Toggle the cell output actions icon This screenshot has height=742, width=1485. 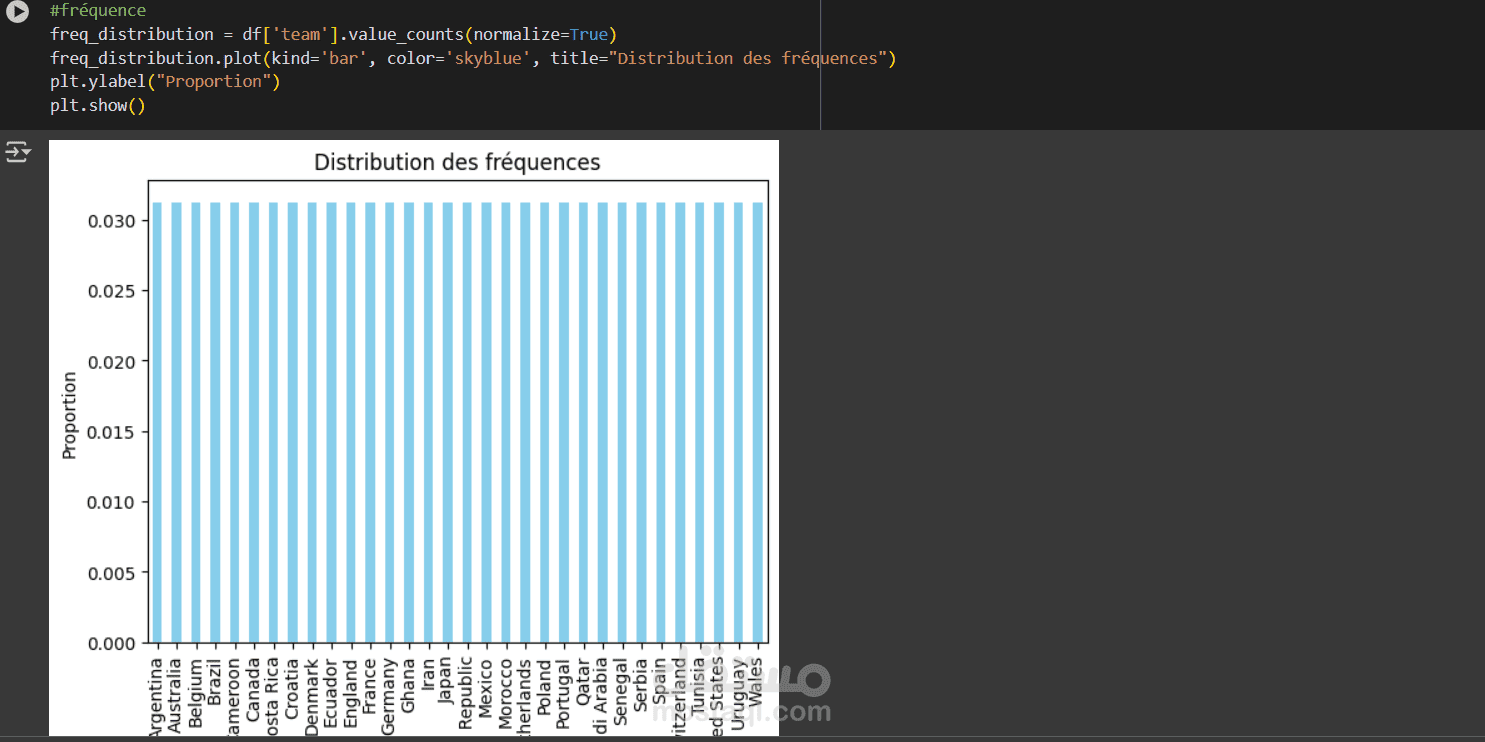tap(18, 152)
